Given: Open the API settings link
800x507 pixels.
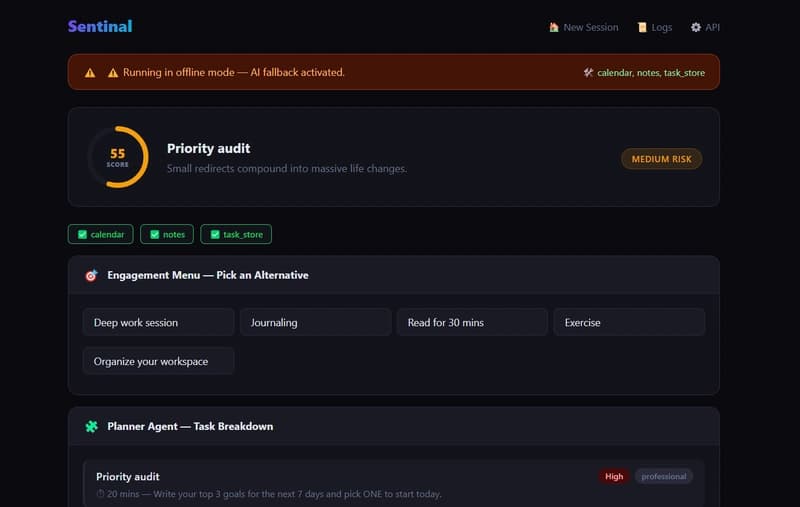Looking at the screenshot, I should pyautogui.click(x=705, y=28).
